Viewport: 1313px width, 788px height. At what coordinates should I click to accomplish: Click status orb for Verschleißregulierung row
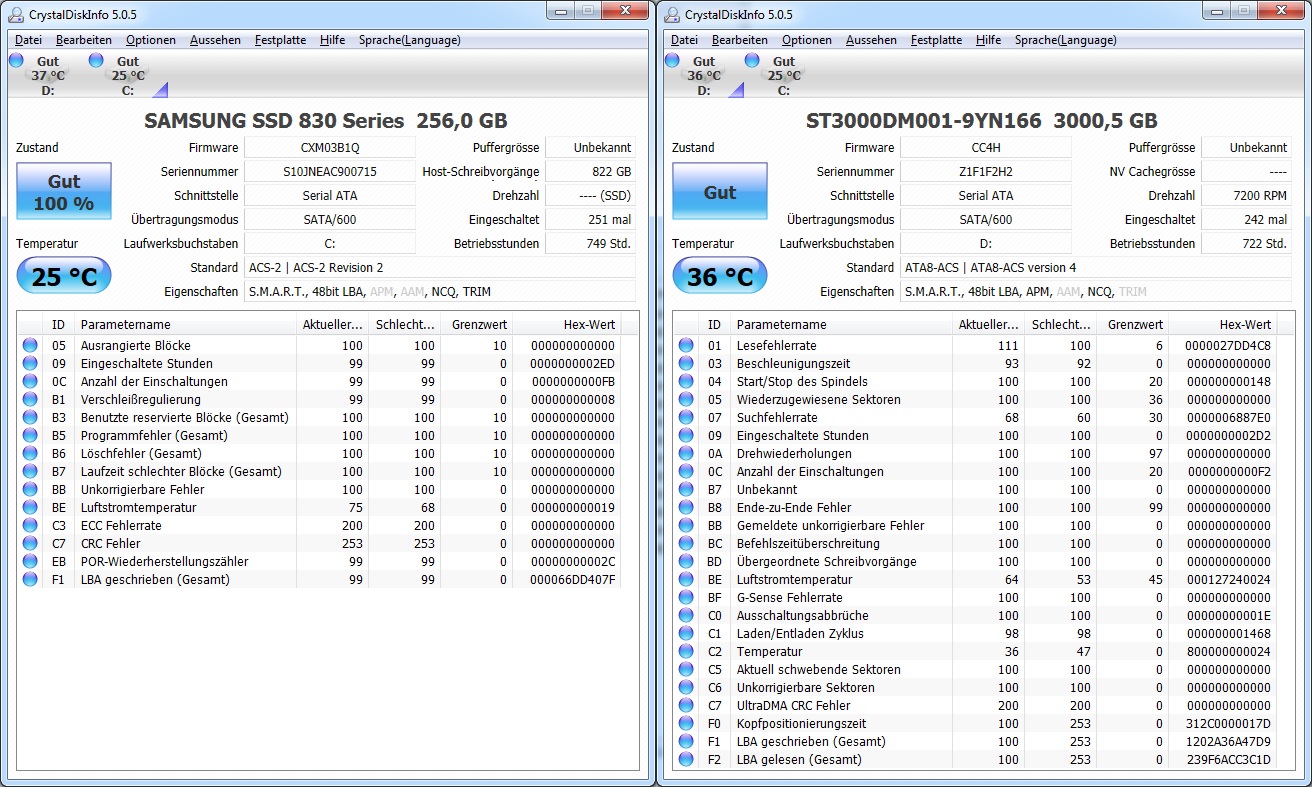pos(30,399)
